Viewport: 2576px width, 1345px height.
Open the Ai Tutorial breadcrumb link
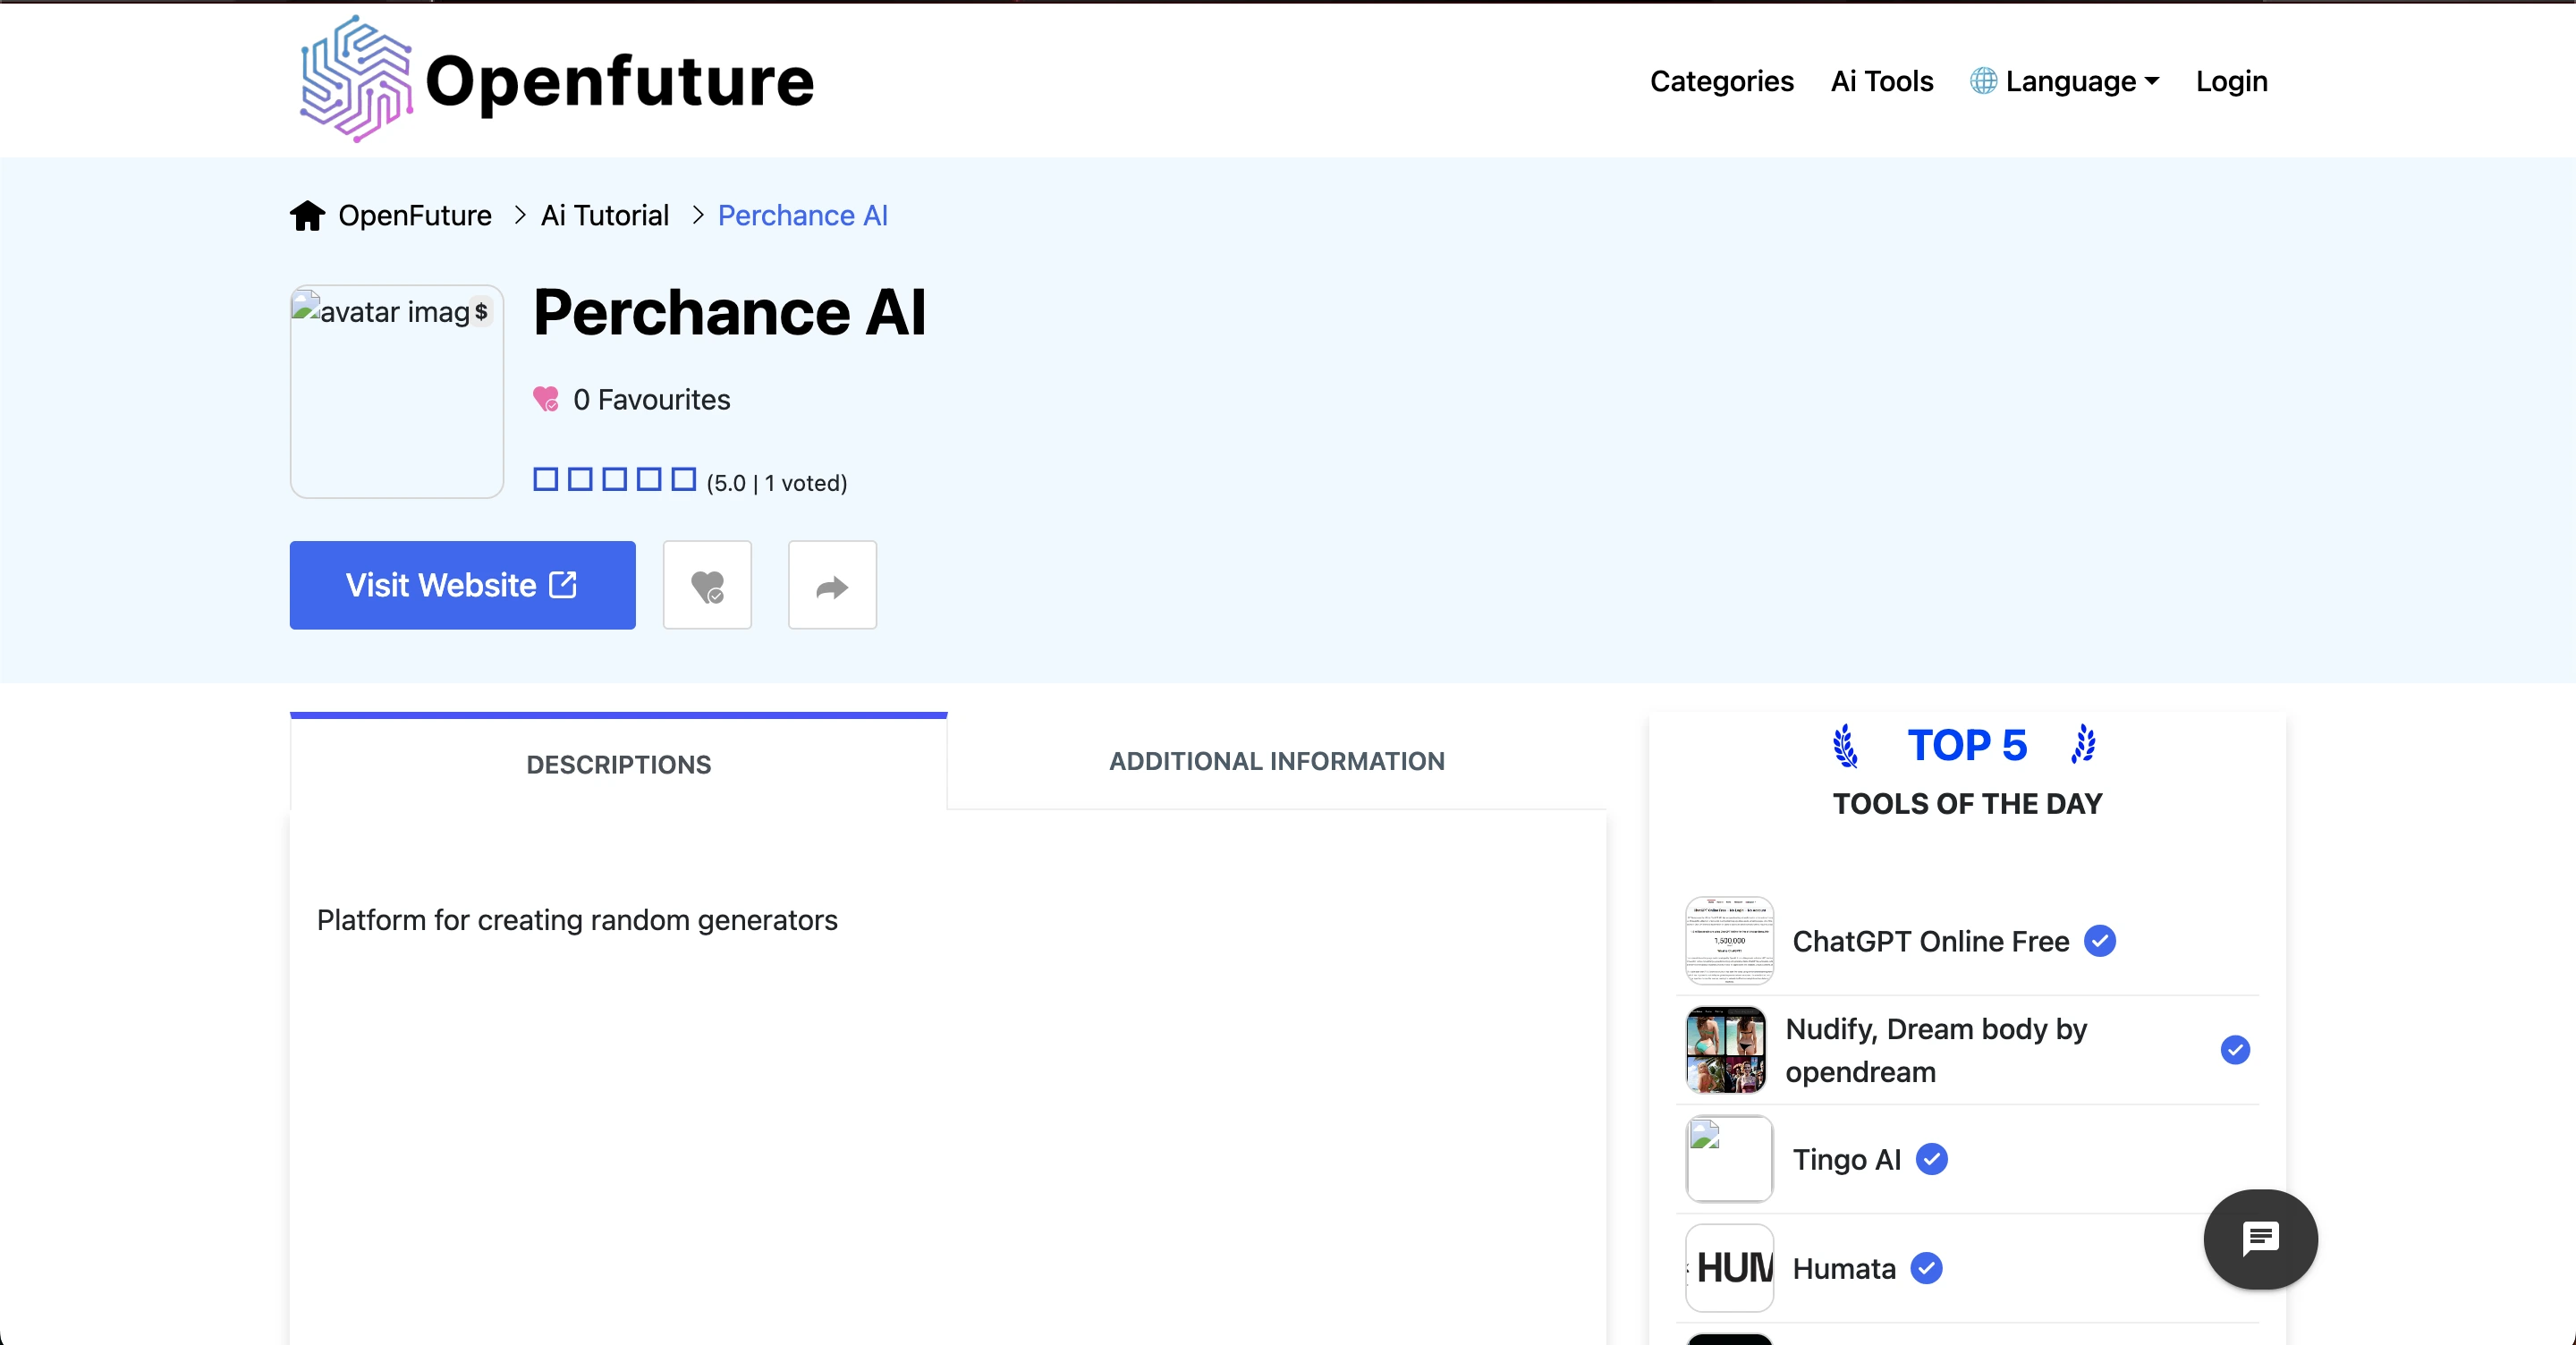[604, 215]
